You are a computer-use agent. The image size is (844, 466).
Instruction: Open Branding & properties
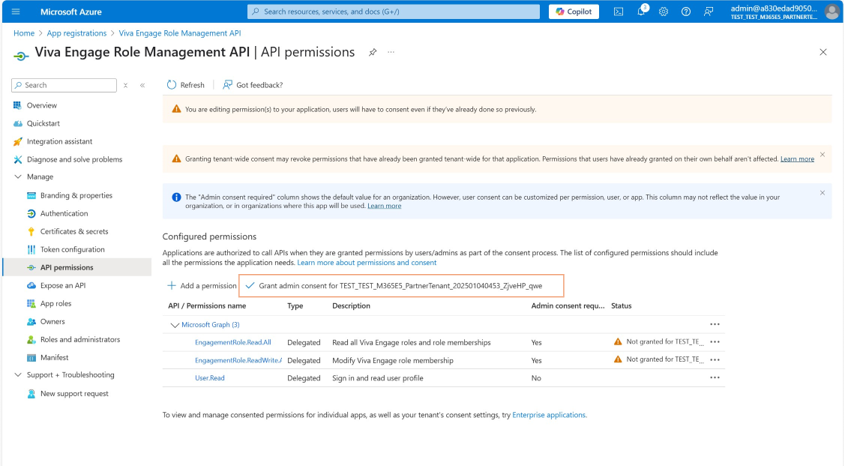(x=76, y=195)
